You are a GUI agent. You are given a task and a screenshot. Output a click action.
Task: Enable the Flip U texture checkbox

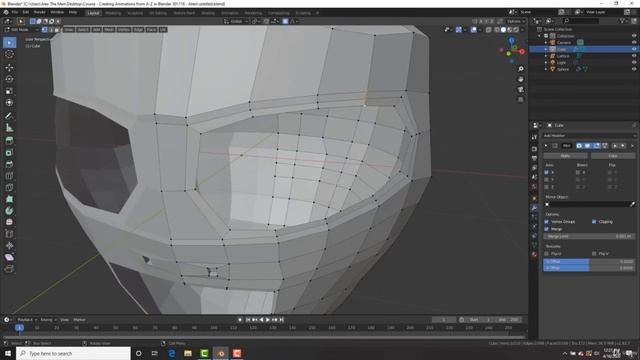pos(547,253)
